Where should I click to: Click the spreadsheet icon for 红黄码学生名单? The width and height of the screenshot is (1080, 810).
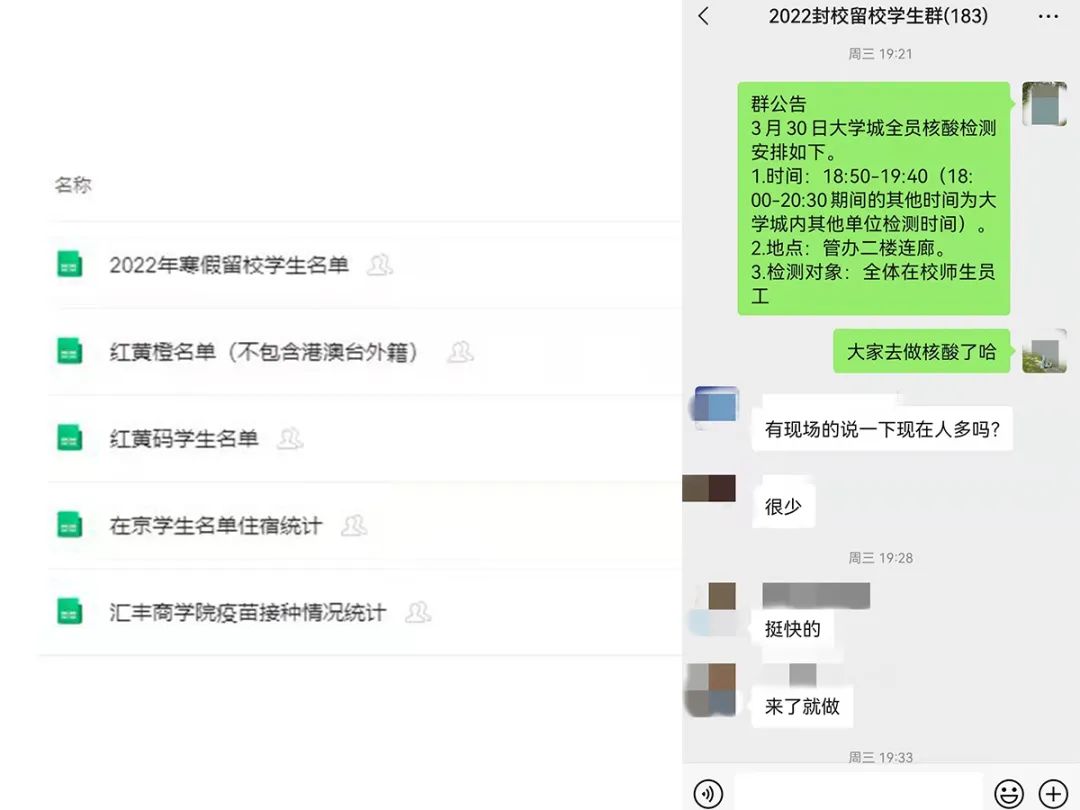(x=70, y=438)
